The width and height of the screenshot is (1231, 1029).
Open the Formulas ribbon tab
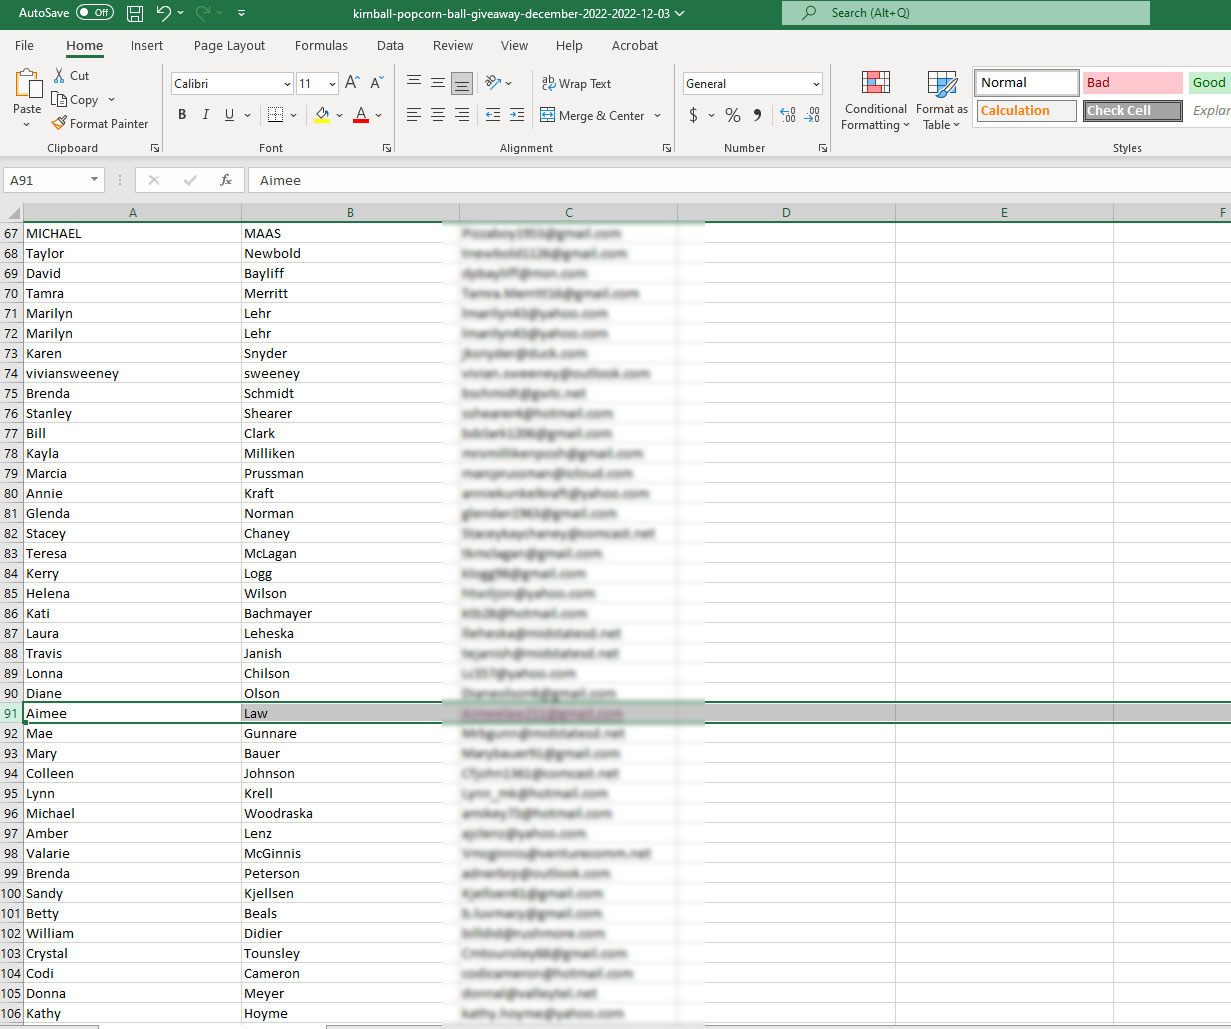pos(321,46)
